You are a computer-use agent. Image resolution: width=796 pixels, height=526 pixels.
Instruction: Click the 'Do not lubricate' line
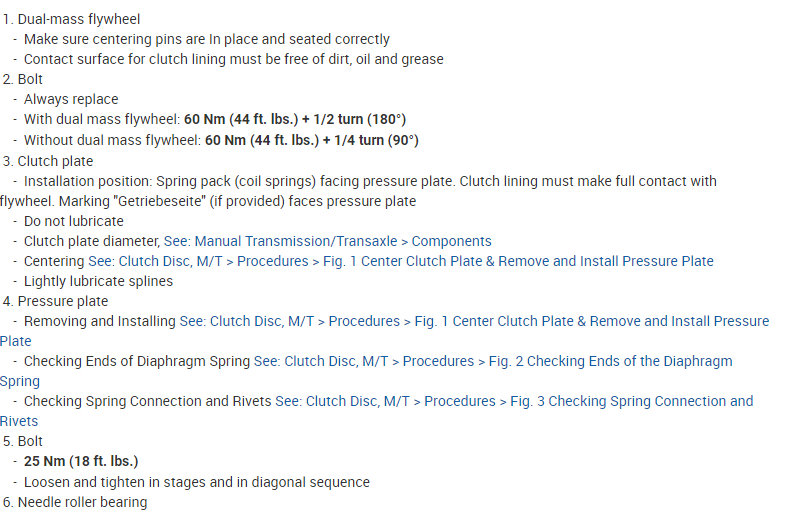(73, 221)
